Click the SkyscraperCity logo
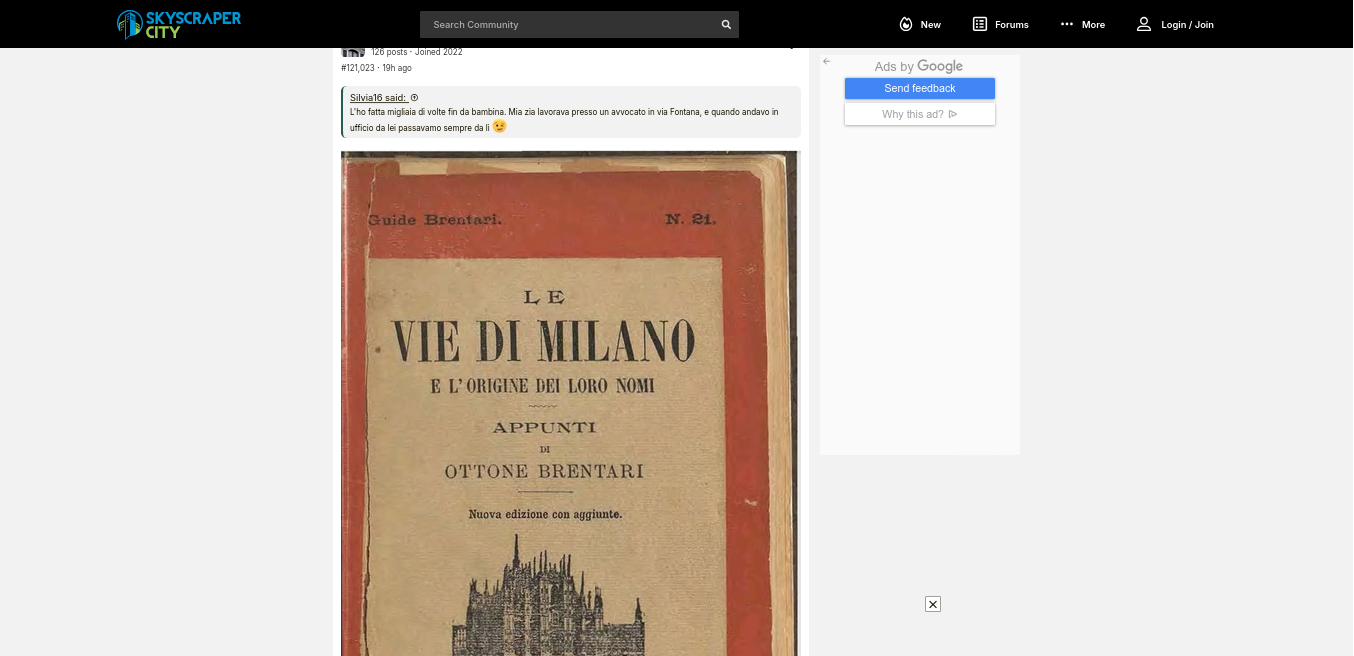 (178, 24)
